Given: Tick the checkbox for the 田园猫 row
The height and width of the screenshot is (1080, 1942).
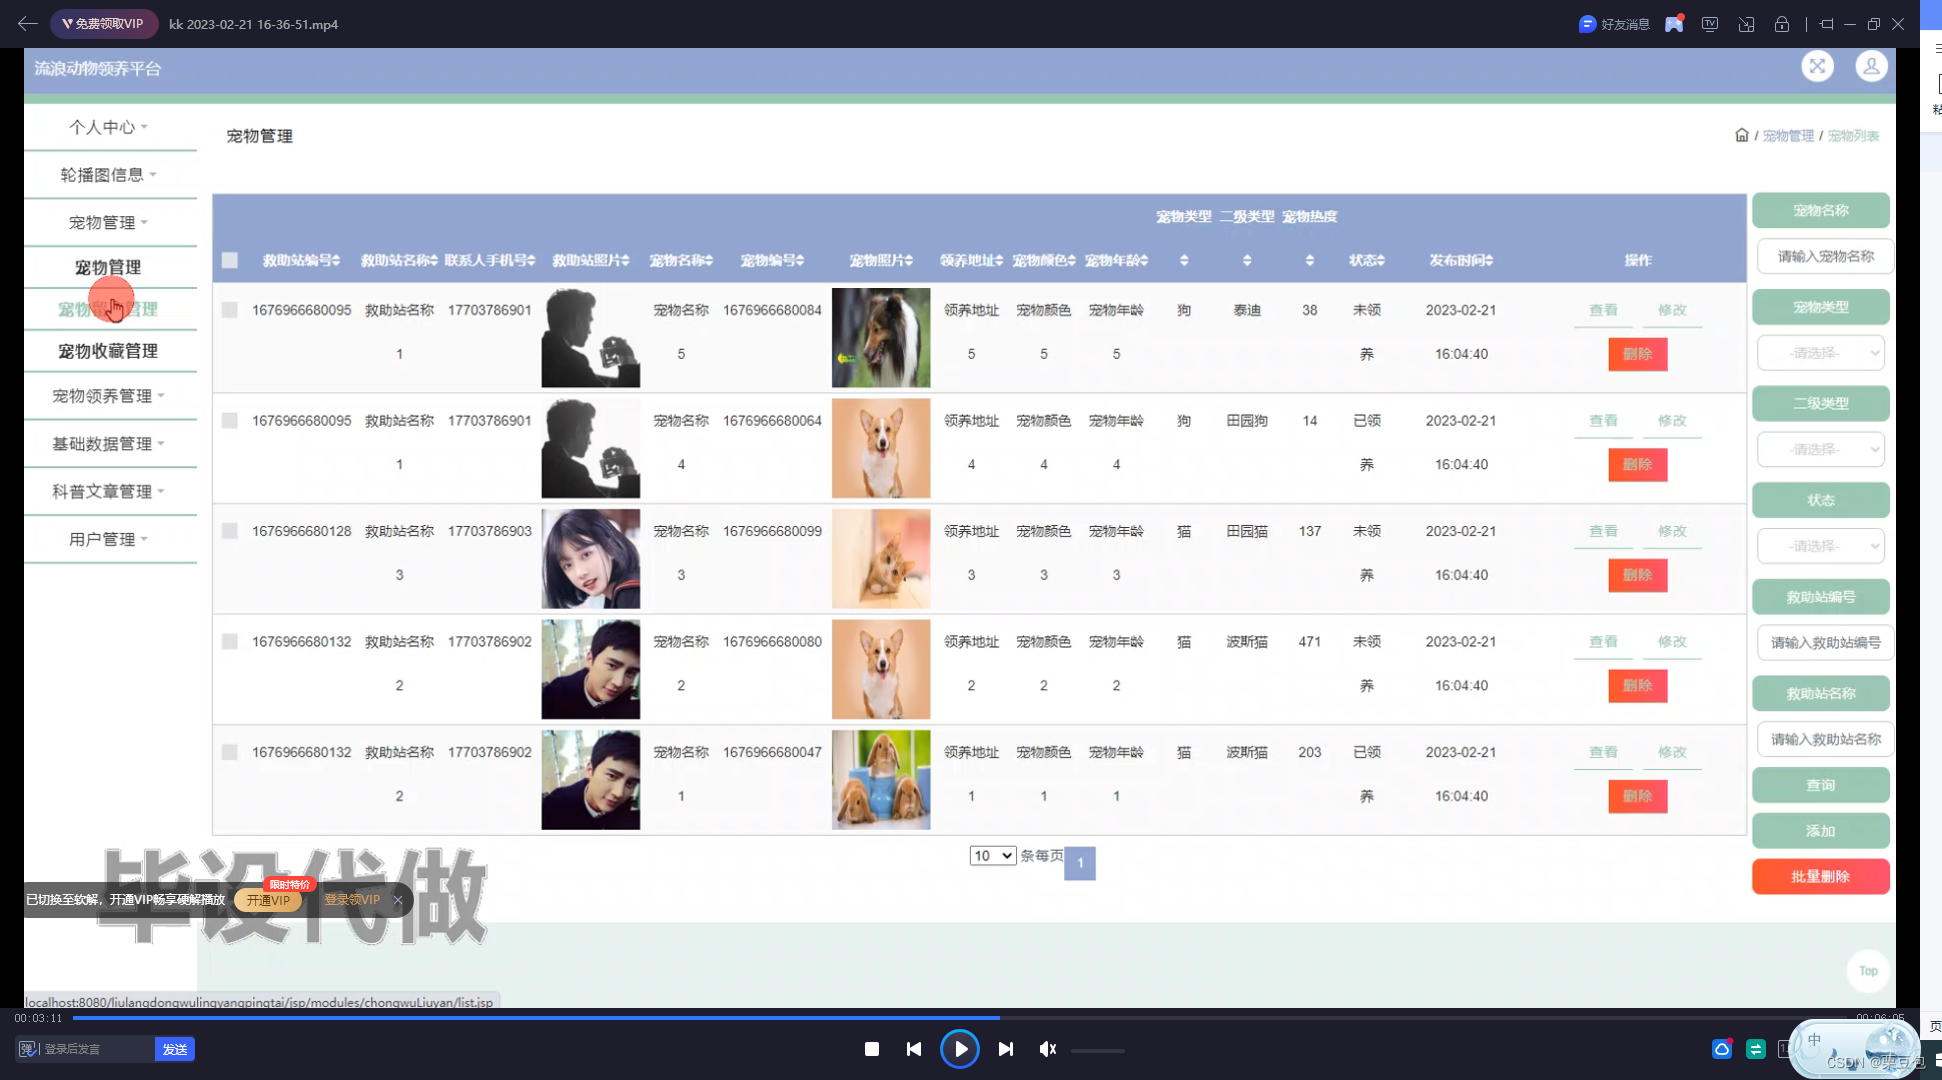Looking at the screenshot, I should (x=230, y=531).
